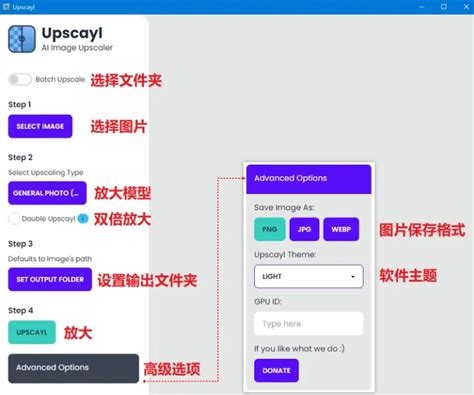474x395 pixels.
Task: Expand the Advanced Options bar in sidebar
Action: click(73, 368)
